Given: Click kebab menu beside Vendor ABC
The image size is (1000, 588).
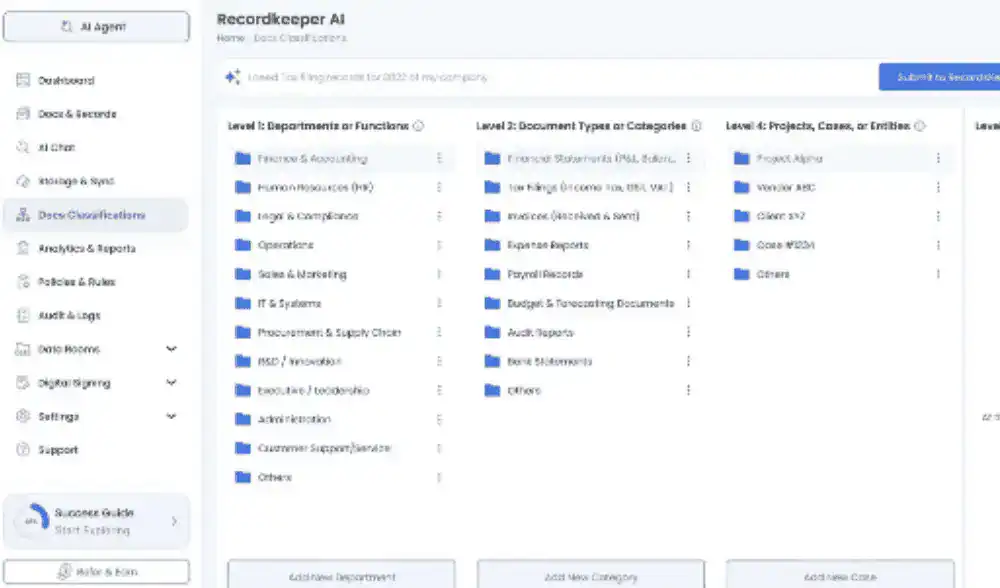Looking at the screenshot, I should [x=937, y=187].
